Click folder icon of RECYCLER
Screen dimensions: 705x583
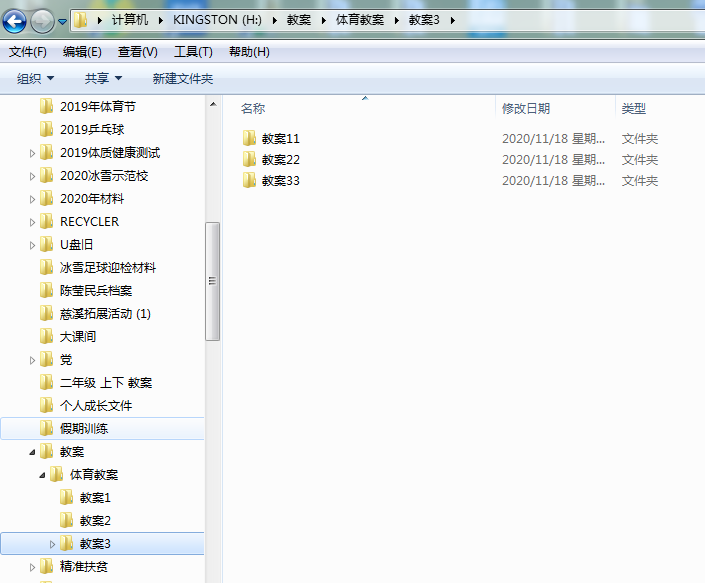pyautogui.click(x=47, y=221)
